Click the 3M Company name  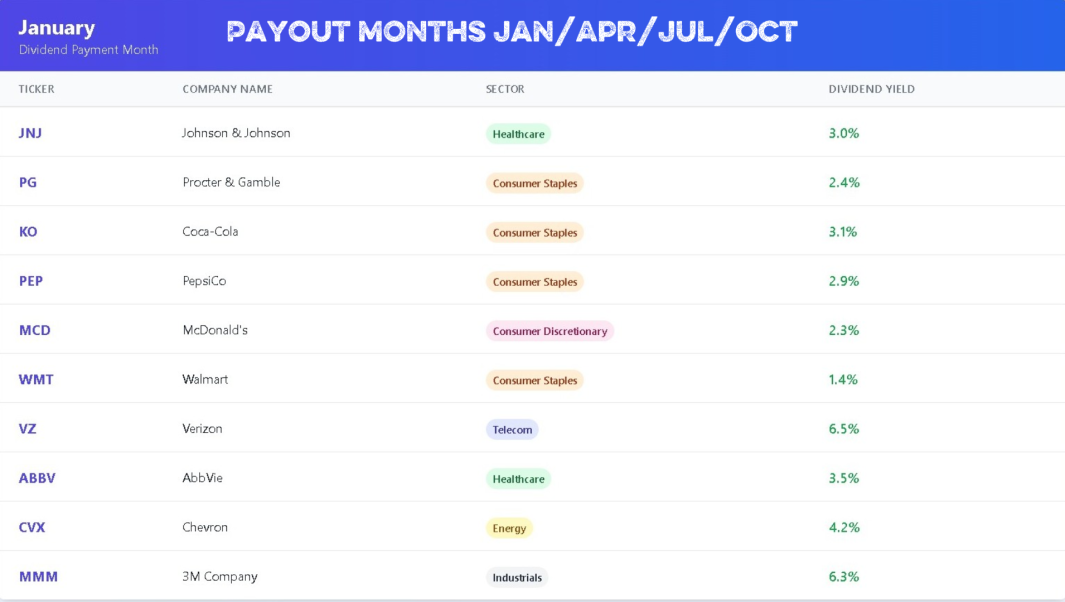point(219,576)
